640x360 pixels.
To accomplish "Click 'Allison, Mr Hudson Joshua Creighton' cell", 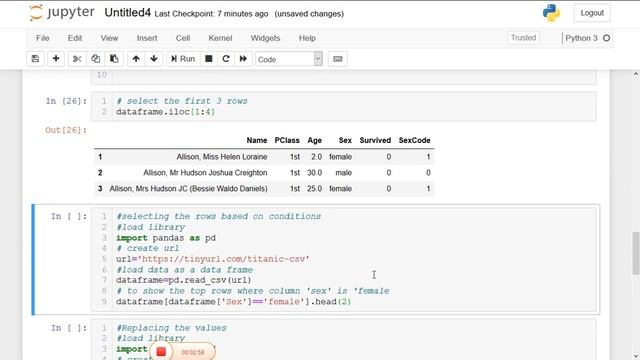I will tap(205, 173).
